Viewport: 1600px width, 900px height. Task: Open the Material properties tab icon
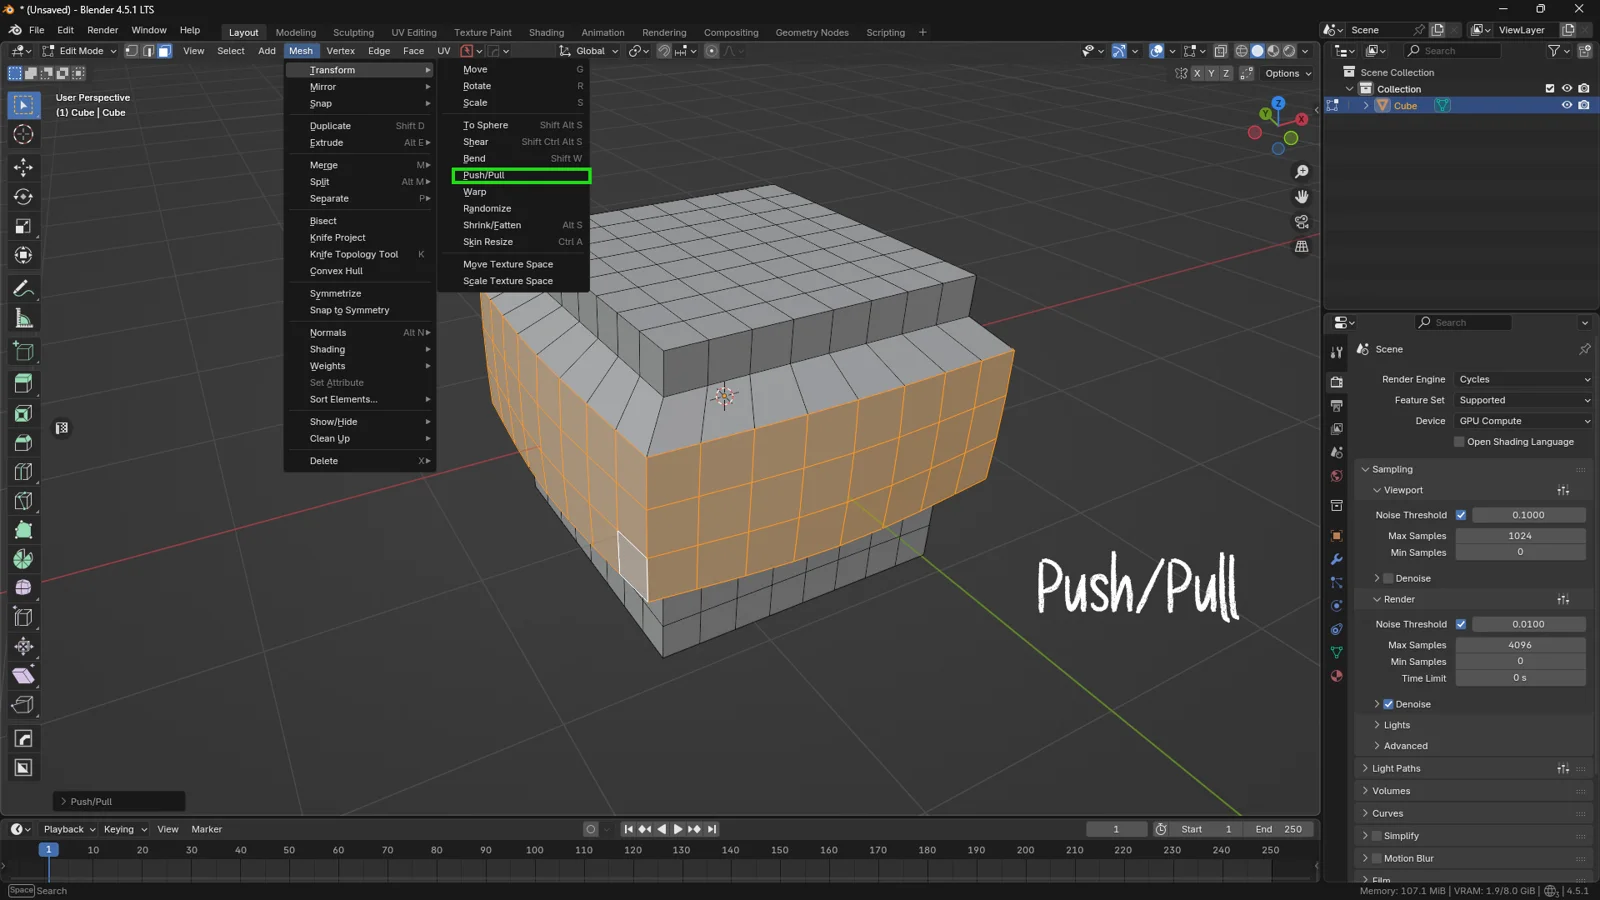point(1337,676)
